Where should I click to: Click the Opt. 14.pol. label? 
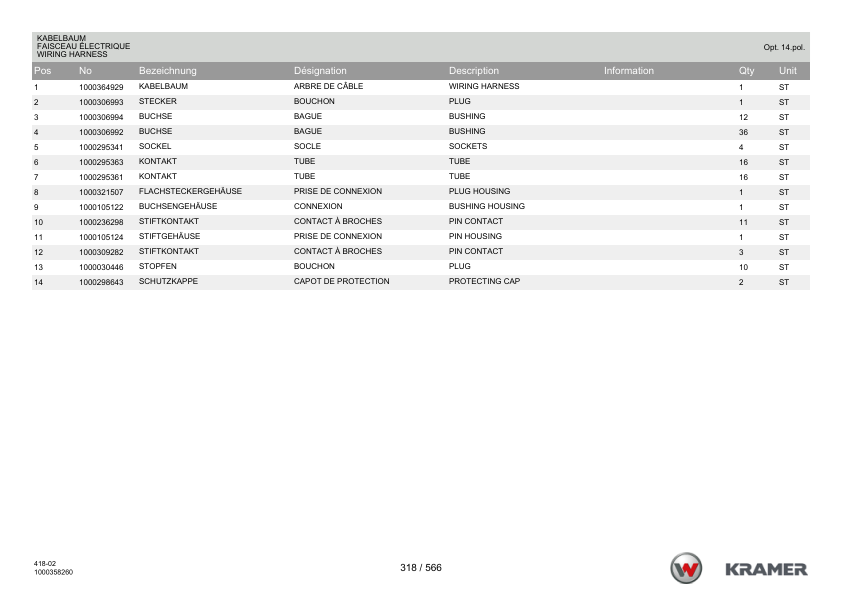tap(784, 47)
